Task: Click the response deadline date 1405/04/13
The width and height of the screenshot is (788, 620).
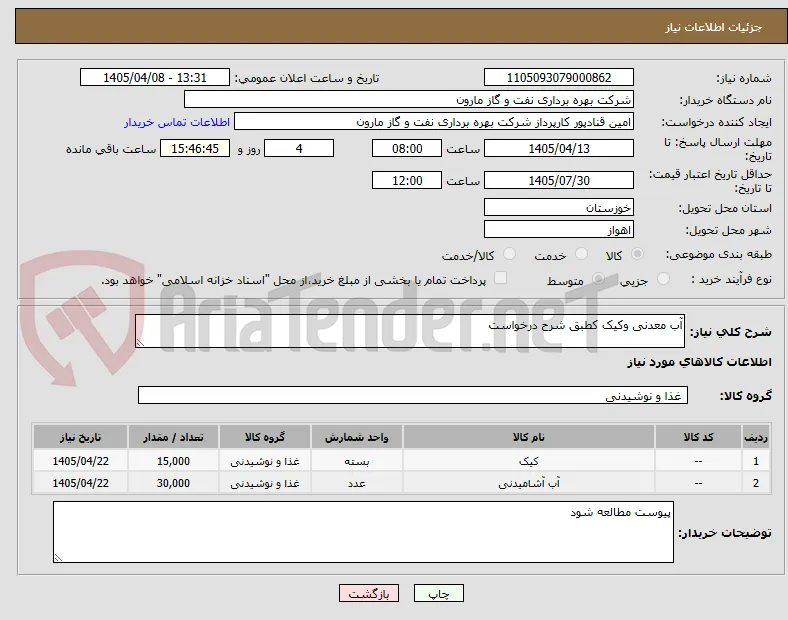Action: tap(558, 148)
